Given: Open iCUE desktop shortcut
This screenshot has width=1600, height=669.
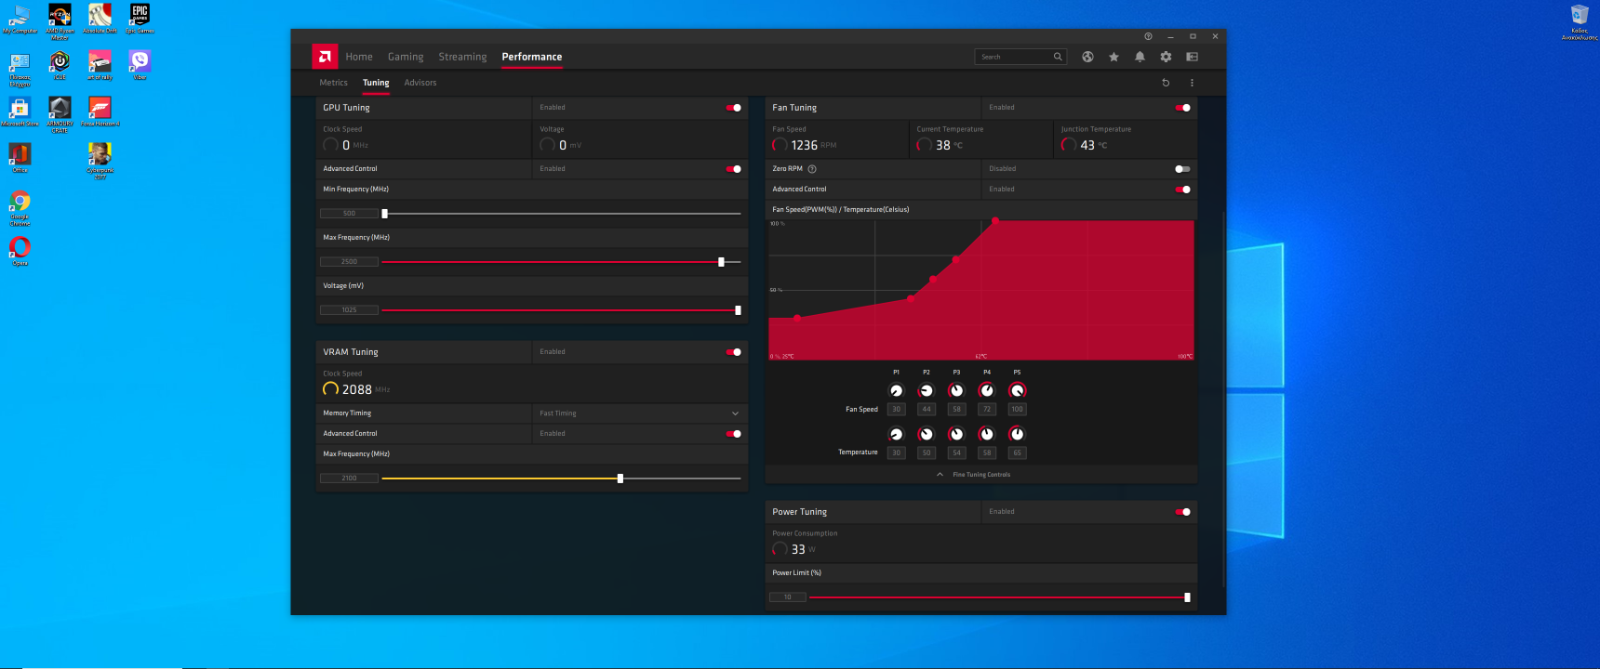Looking at the screenshot, I should (x=60, y=65).
